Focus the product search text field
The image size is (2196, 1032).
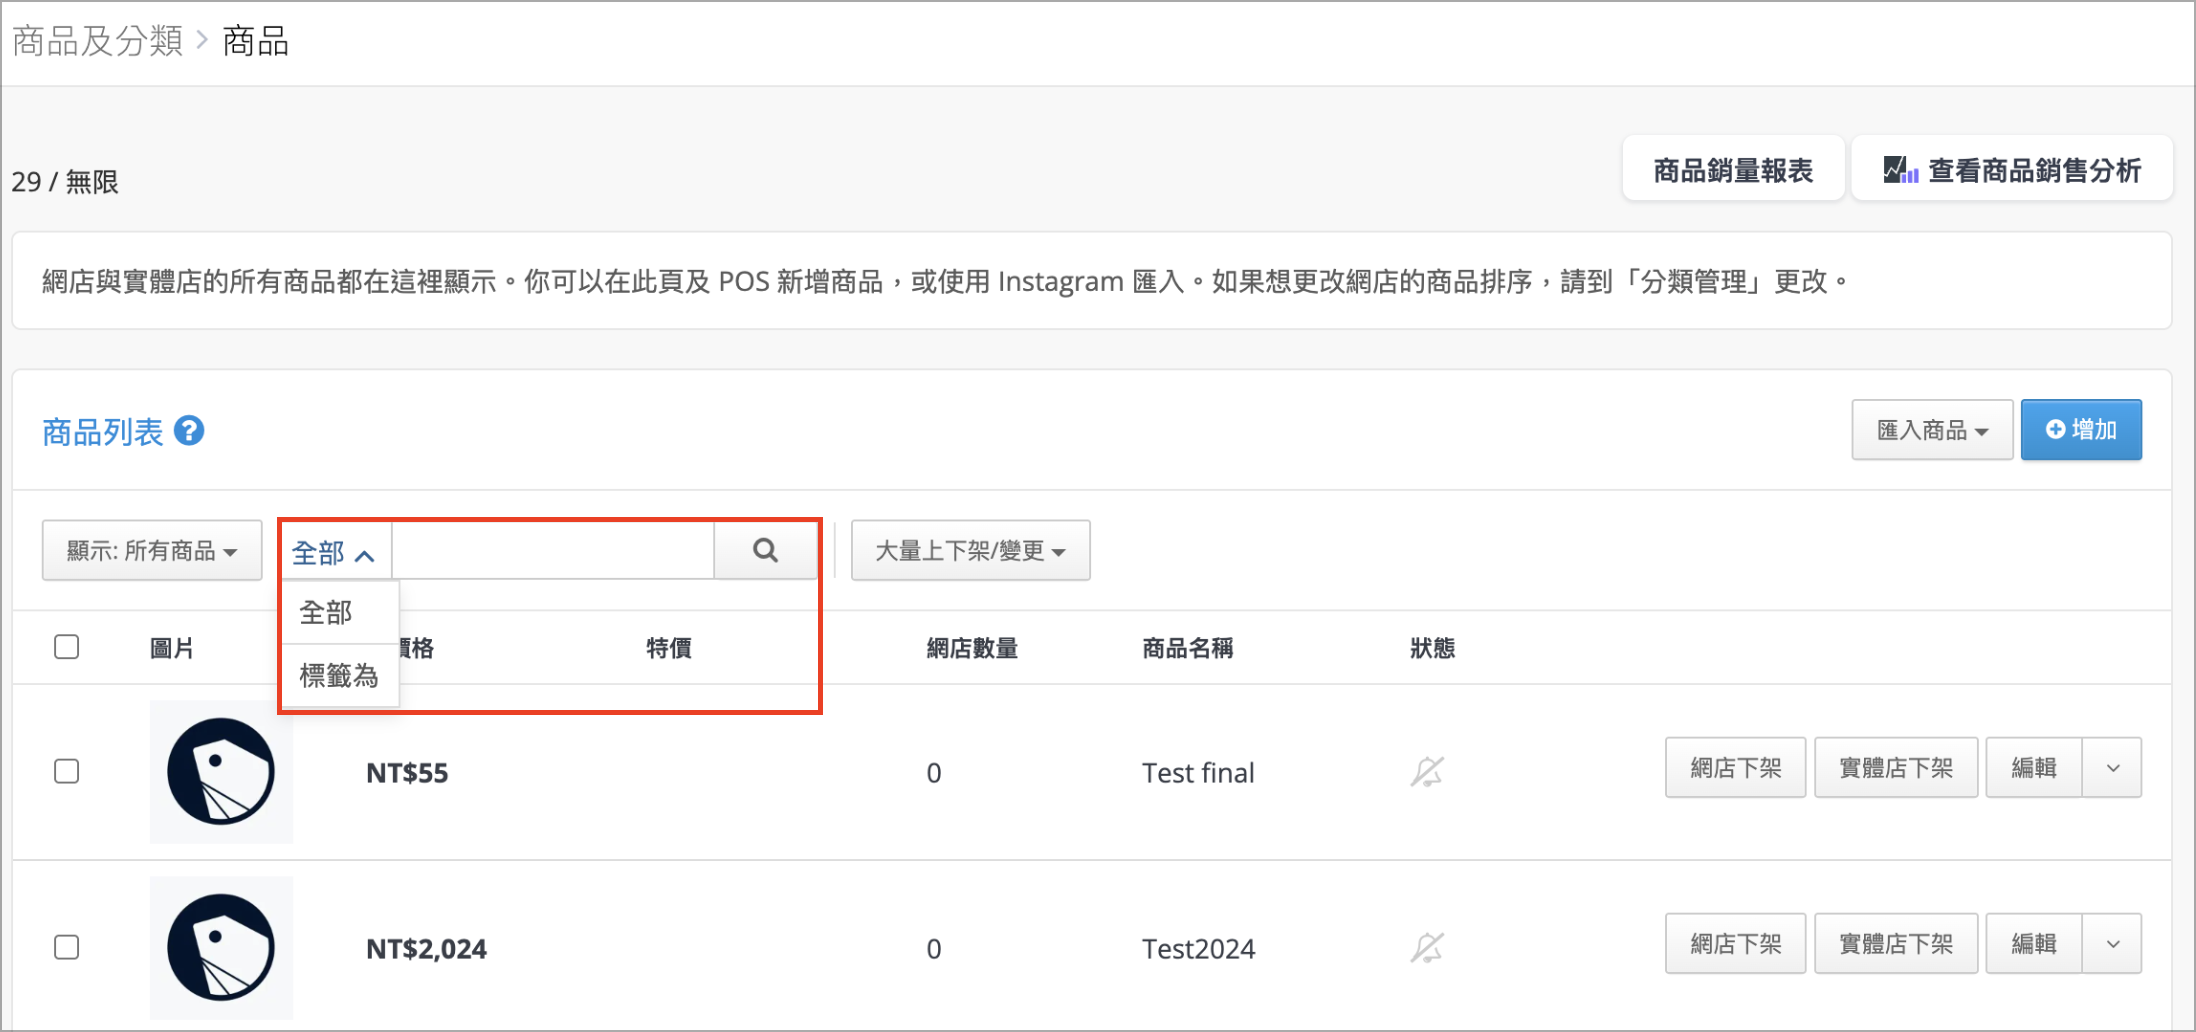[553, 550]
